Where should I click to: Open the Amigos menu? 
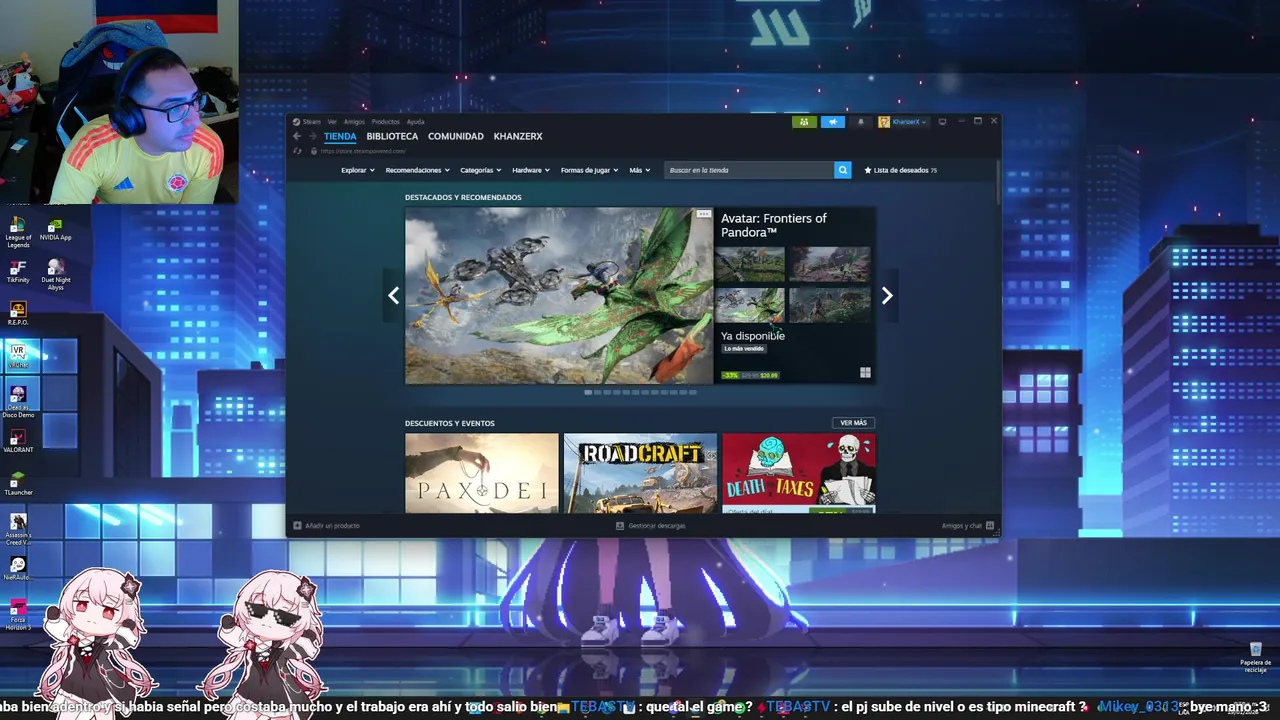click(x=354, y=122)
